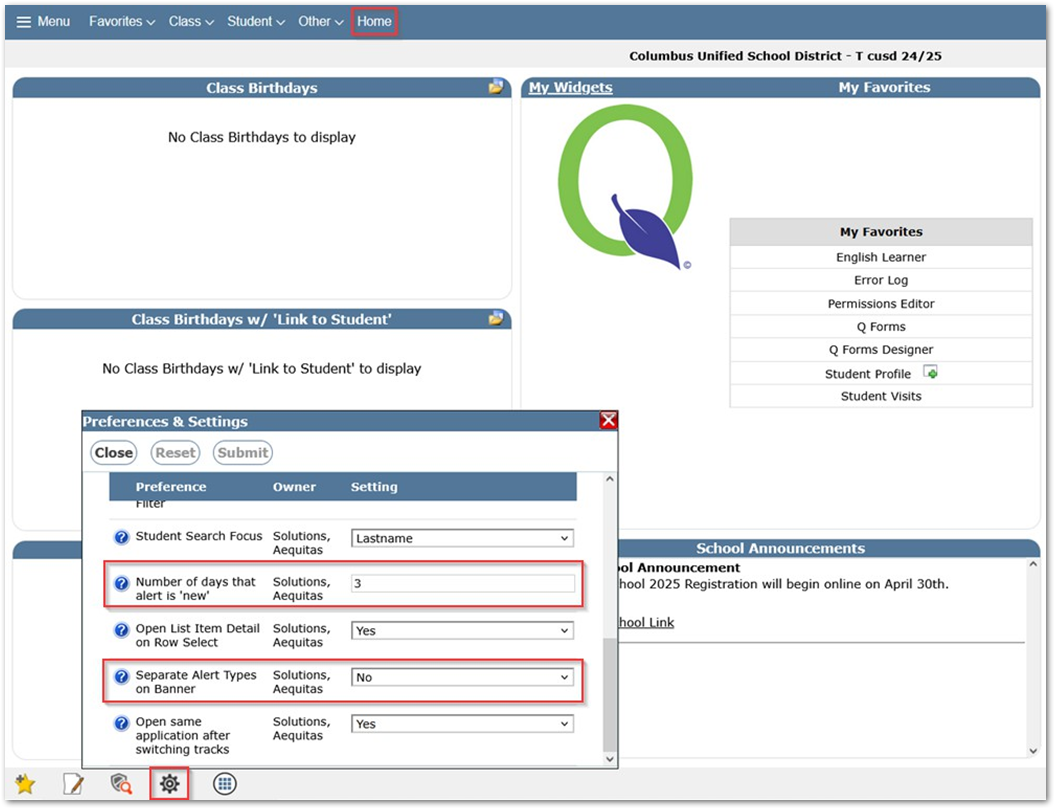This screenshot has height=809, width=1055.
Task: Open Error Log favorite
Action: 880,280
